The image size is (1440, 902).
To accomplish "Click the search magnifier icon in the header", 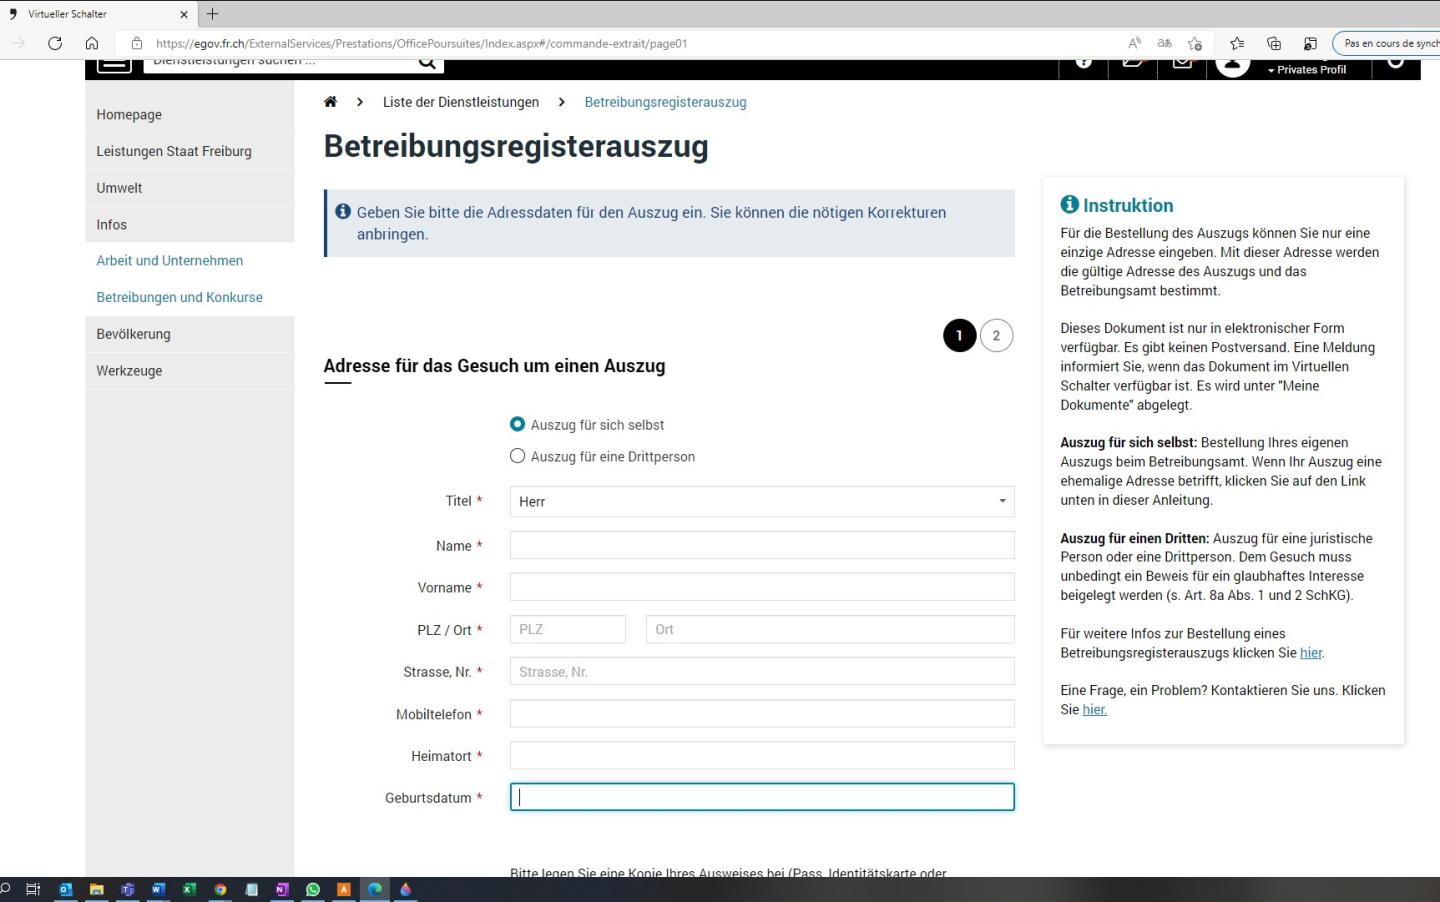I will (x=427, y=63).
